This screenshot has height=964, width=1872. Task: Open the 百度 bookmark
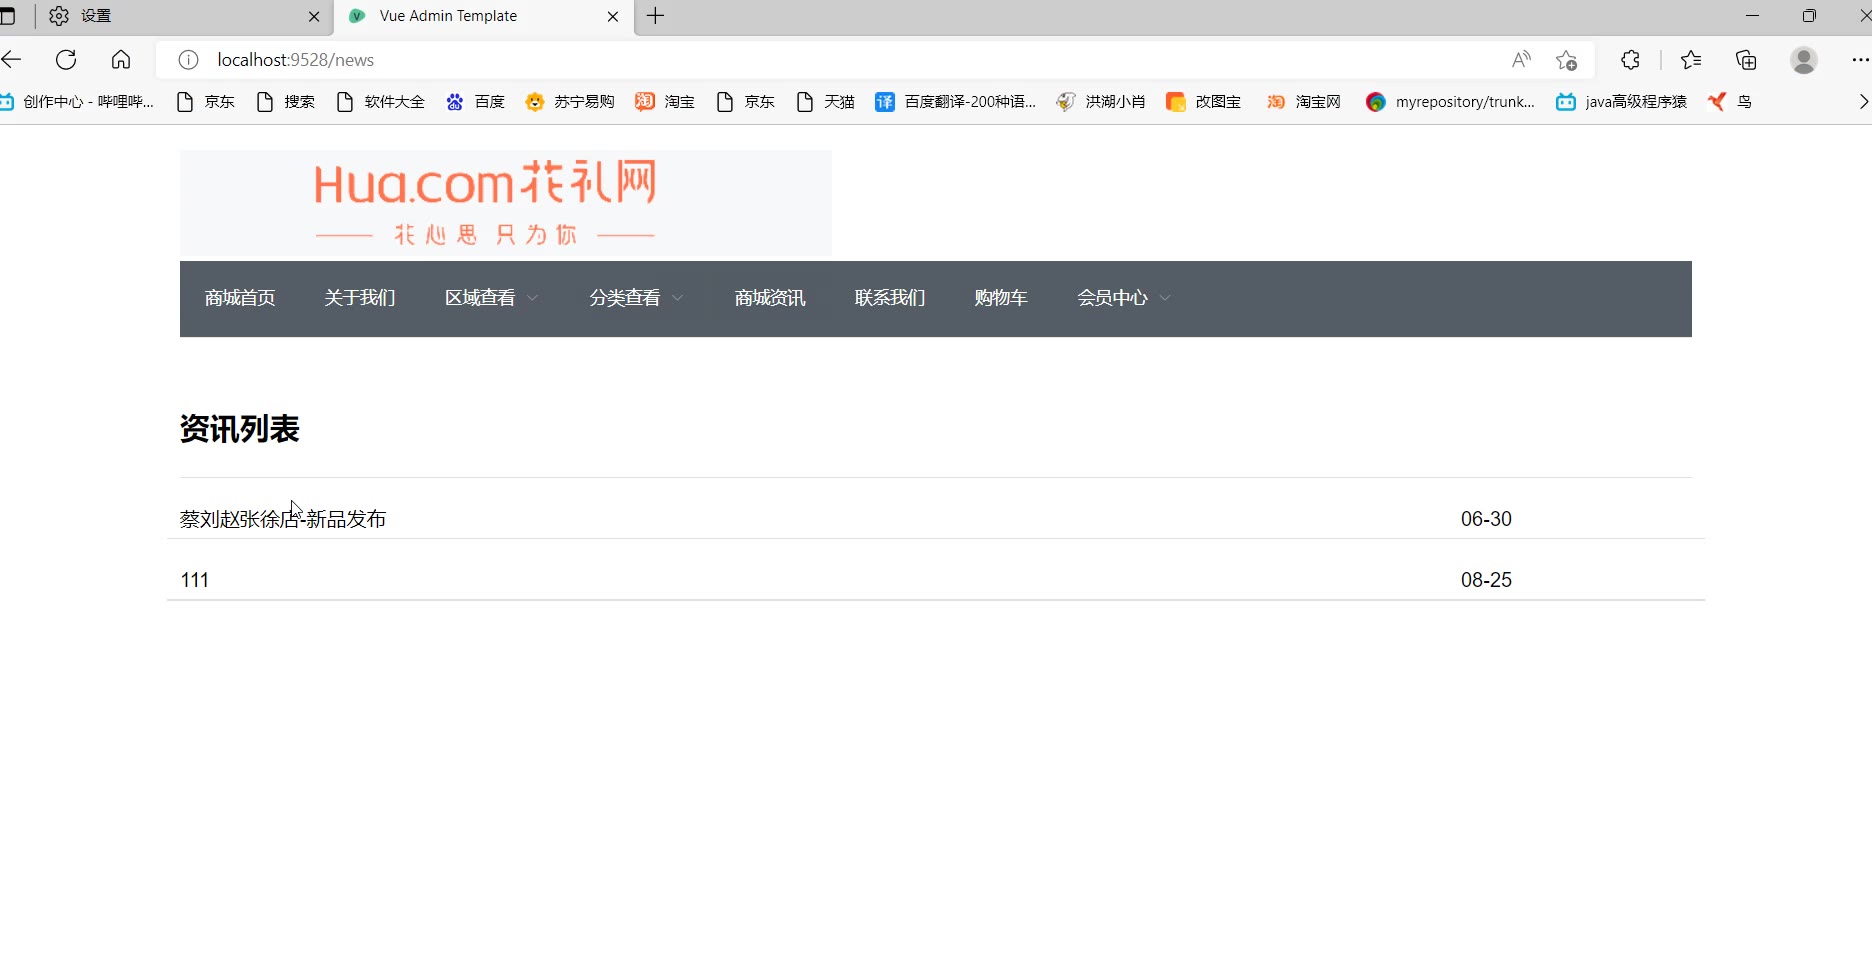[475, 102]
